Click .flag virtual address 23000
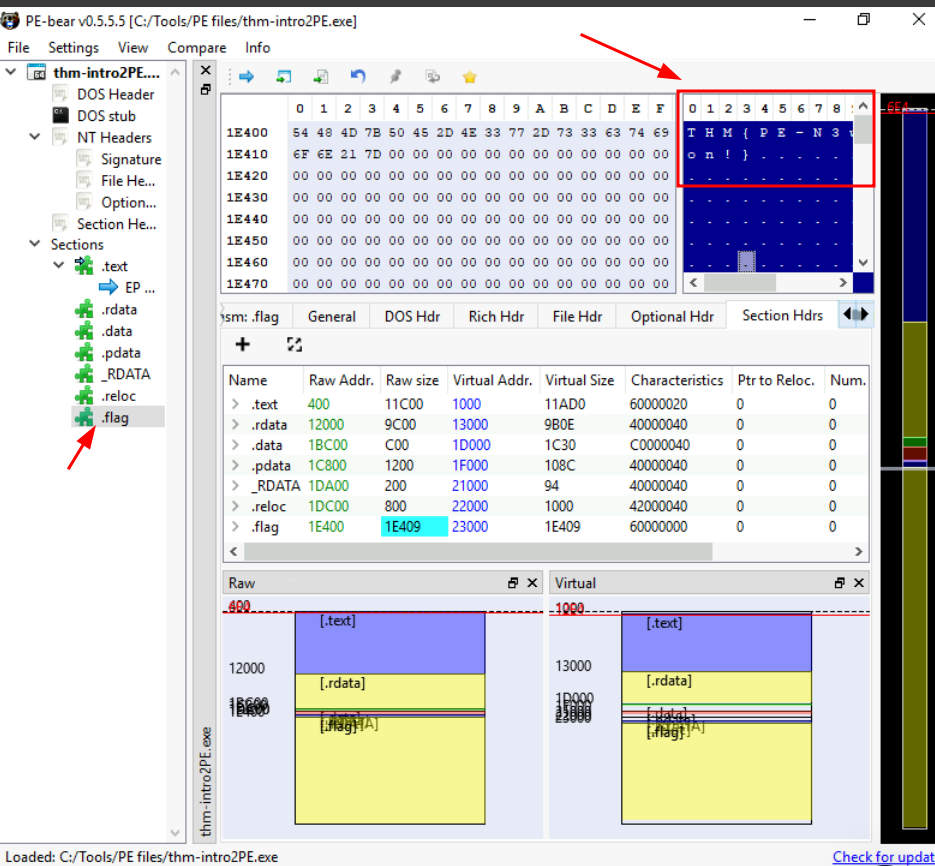 (470, 527)
